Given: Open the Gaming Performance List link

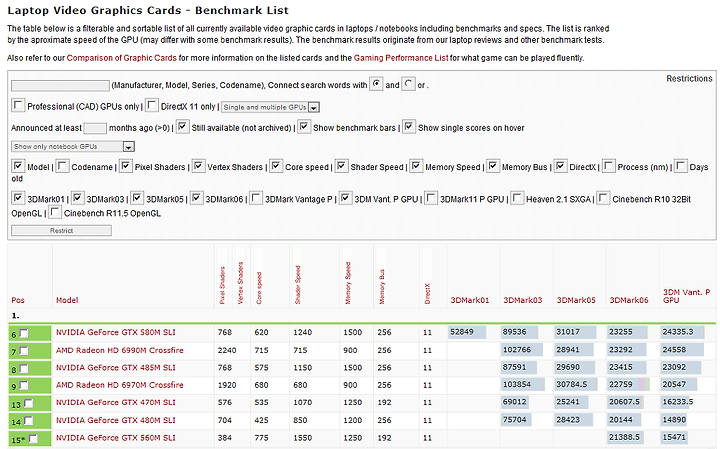Looking at the screenshot, I should (401, 58).
